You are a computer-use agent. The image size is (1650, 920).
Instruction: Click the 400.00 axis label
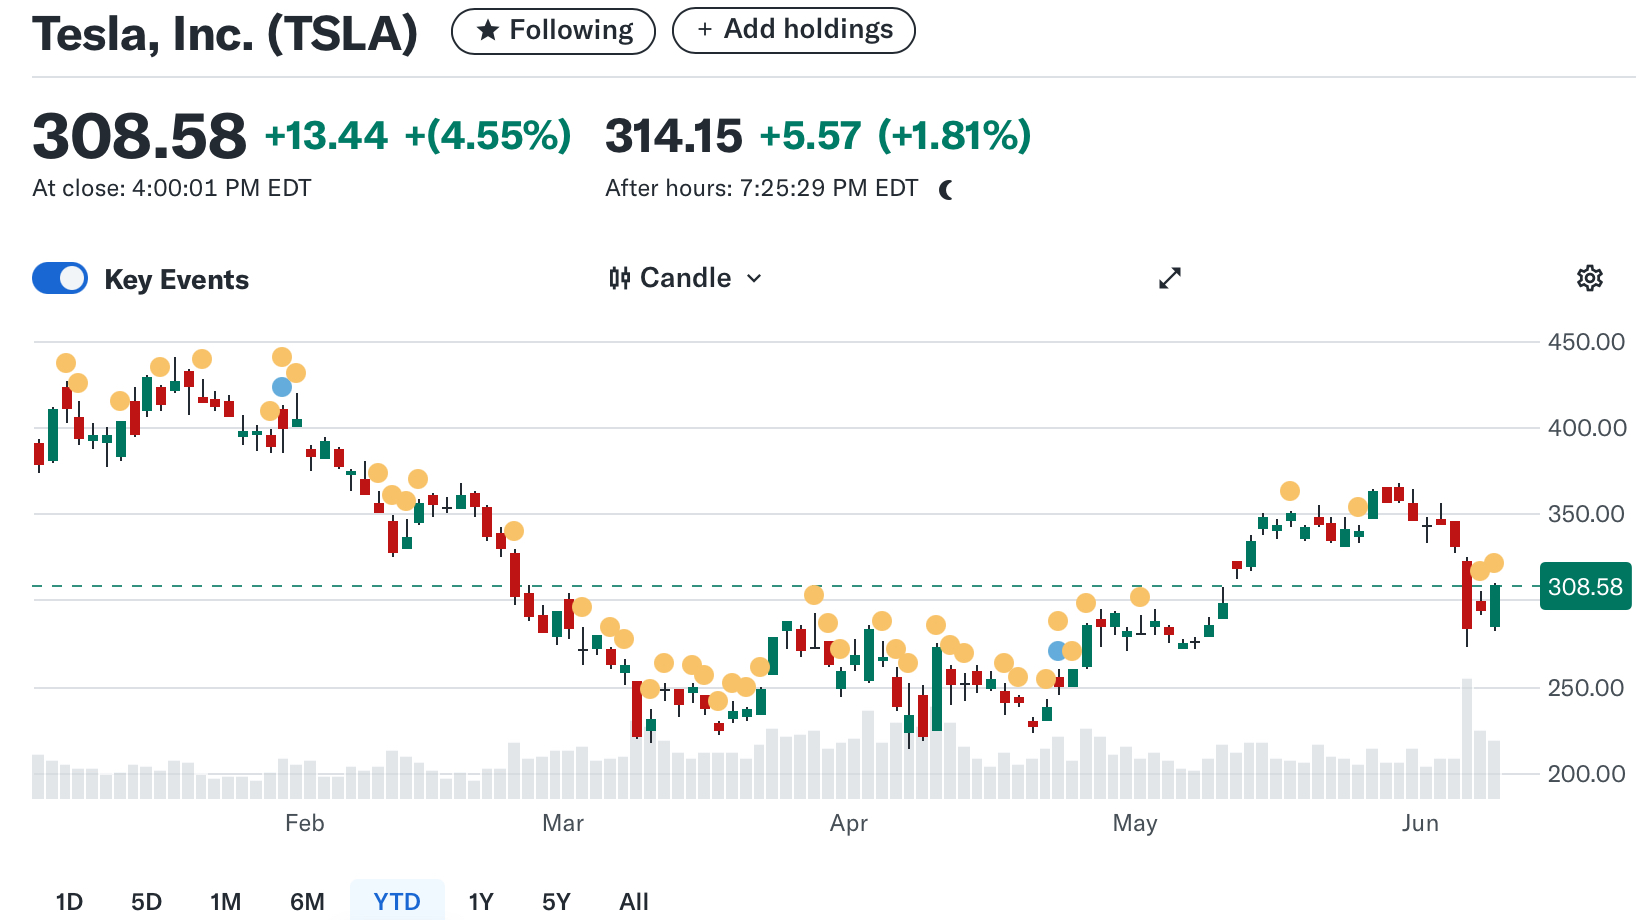point(1587,428)
